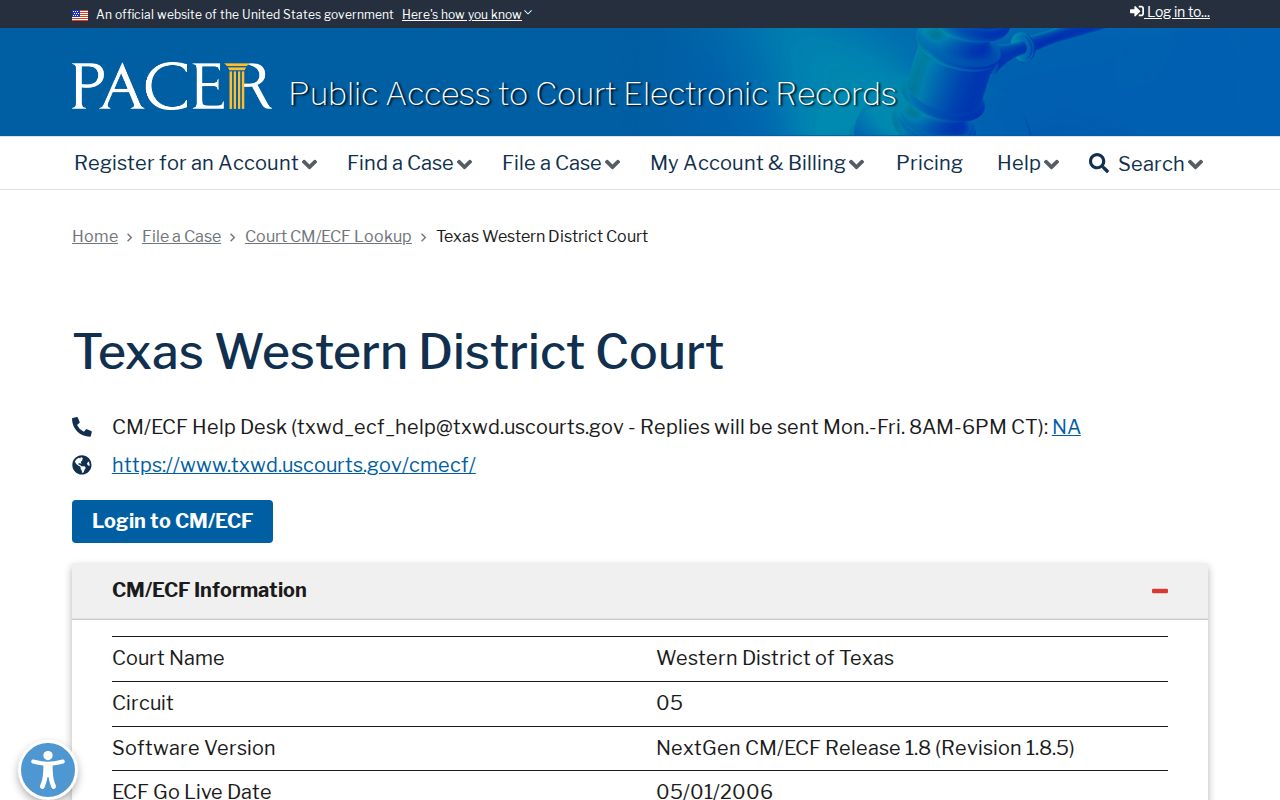Click the phone icon beside Help Desk
Viewport: 1280px width, 800px height.
(x=82, y=427)
